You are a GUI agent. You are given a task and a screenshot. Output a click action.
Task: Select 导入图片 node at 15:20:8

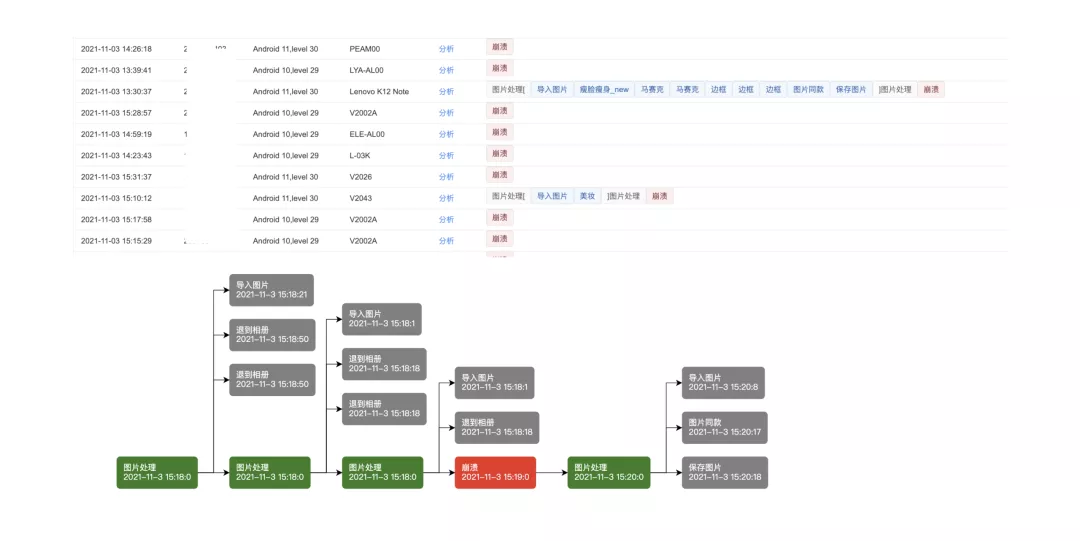click(x=723, y=382)
